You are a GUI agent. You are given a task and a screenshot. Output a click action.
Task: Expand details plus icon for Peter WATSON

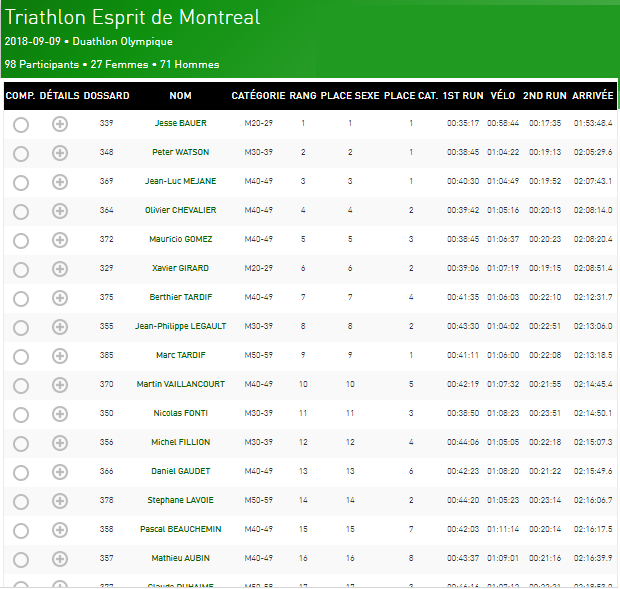60,153
